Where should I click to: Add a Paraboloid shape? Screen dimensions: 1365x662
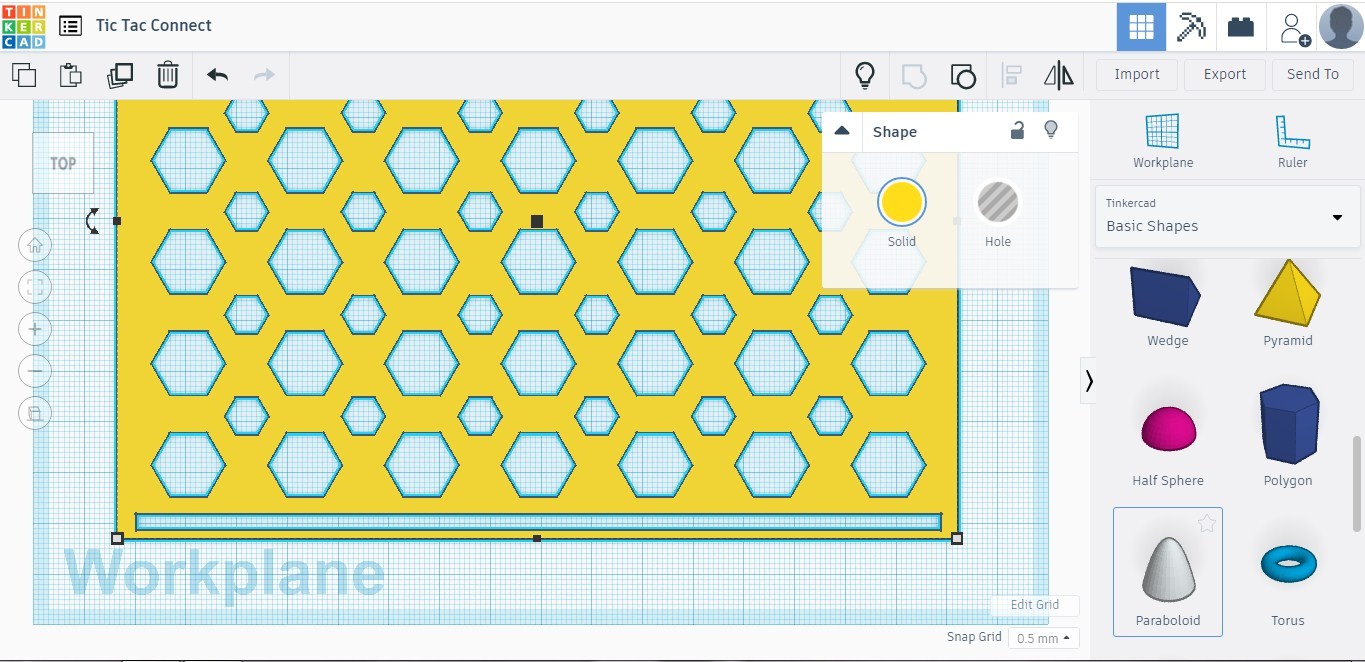(1167, 572)
